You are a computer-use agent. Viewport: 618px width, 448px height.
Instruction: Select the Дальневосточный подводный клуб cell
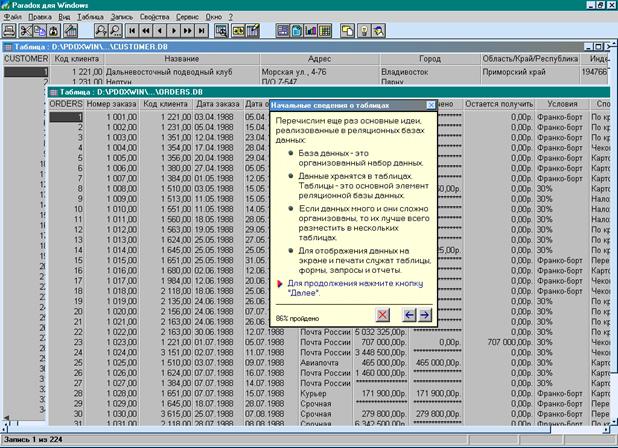point(182,72)
